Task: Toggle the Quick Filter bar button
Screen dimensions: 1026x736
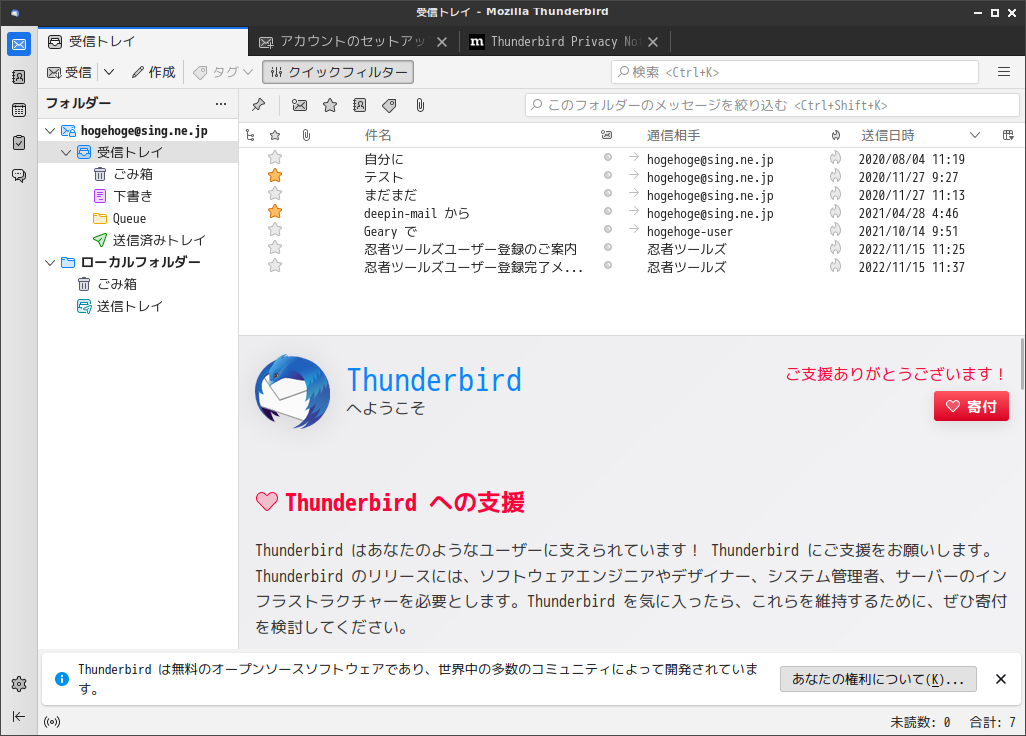Action: pos(338,72)
